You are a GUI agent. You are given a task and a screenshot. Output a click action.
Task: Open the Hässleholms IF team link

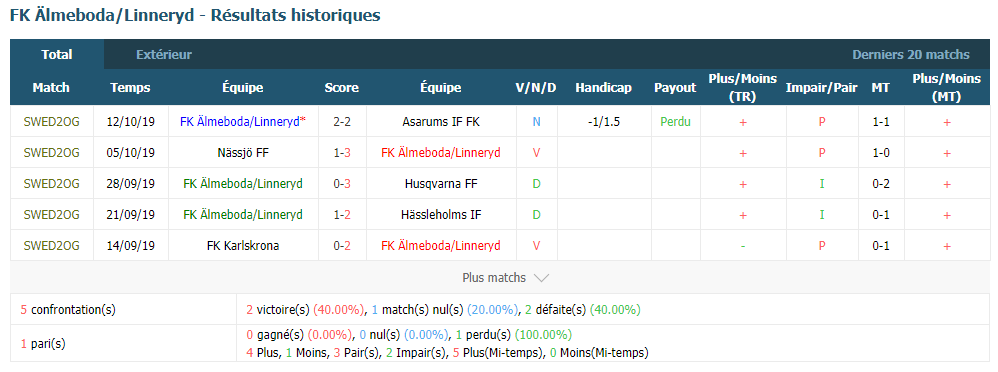[x=441, y=215]
